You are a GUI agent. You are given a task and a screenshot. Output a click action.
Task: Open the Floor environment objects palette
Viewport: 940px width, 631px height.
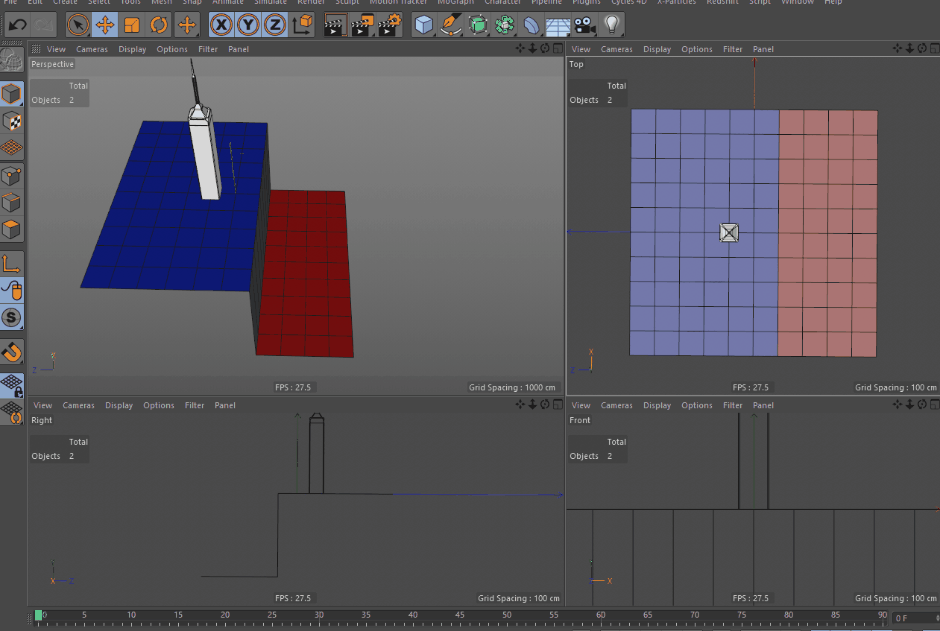click(x=558, y=25)
